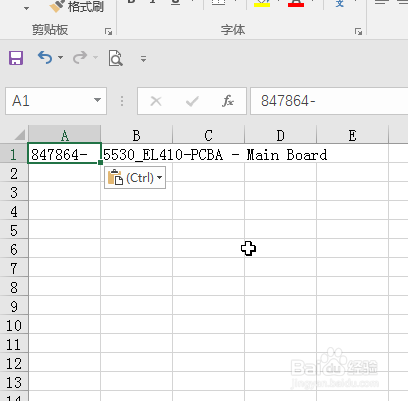Expand the Name Box dropdown arrow
Viewport: 408px width, 401px height.
[x=97, y=100]
